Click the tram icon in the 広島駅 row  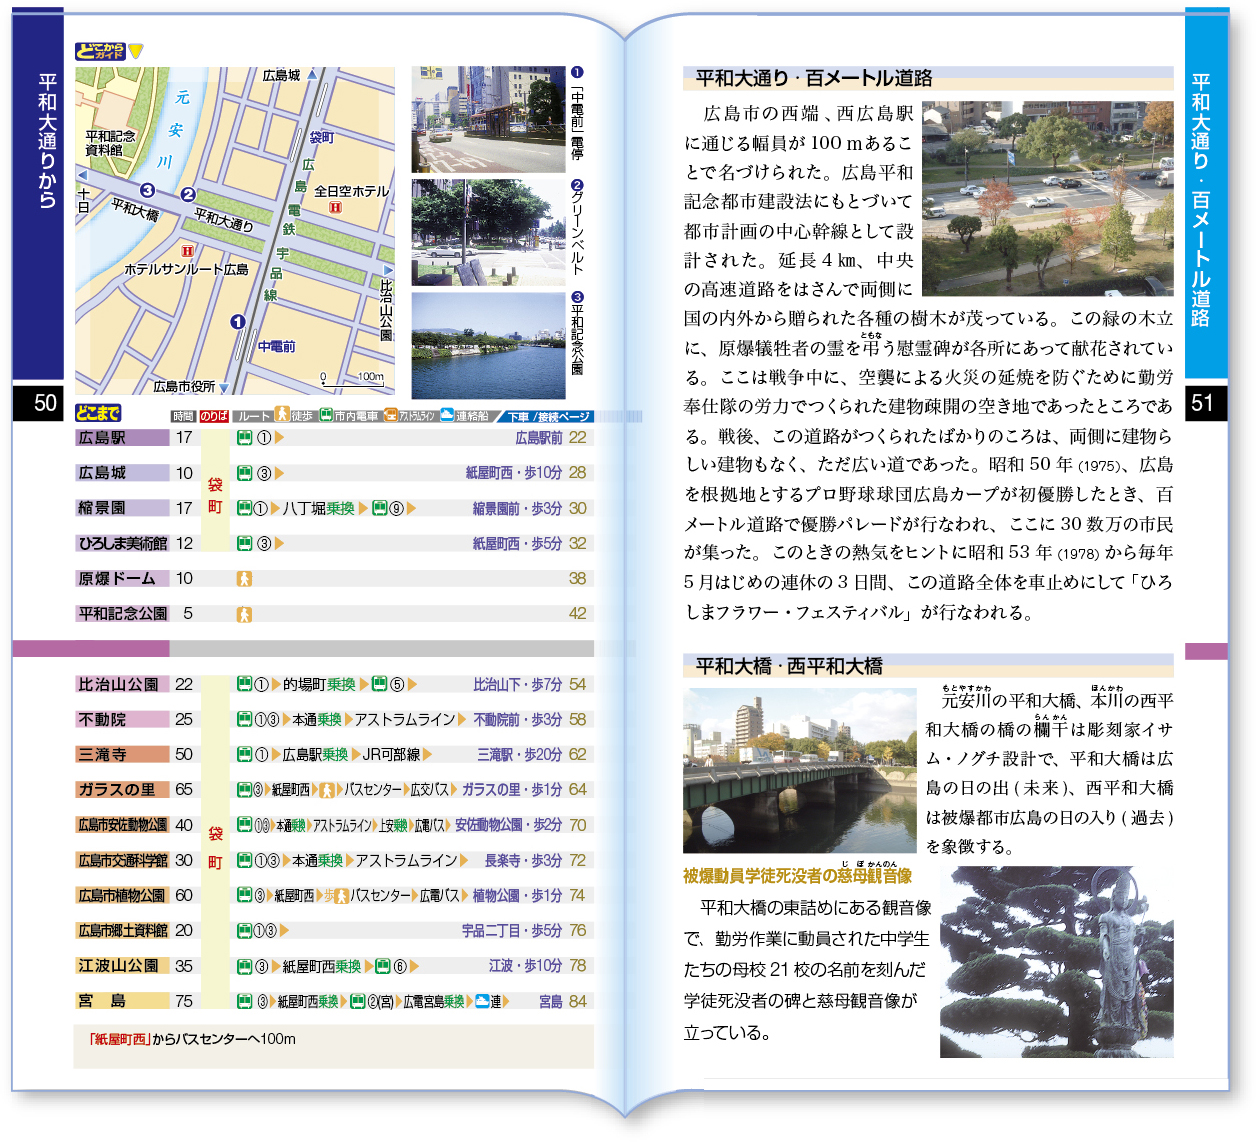click(244, 438)
